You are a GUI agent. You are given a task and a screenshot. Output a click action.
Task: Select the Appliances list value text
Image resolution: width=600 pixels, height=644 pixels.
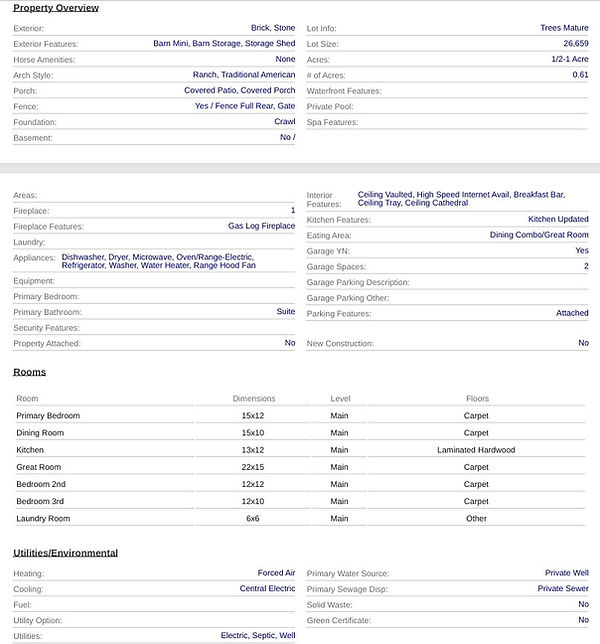[159, 261]
